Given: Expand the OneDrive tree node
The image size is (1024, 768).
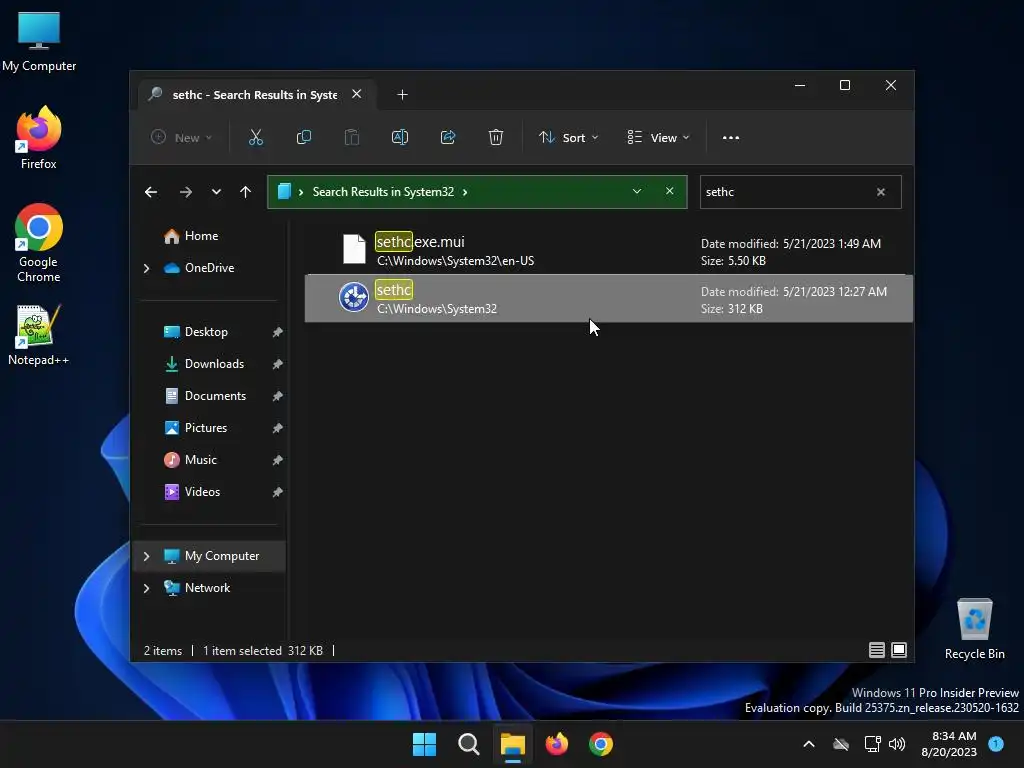Looking at the screenshot, I should [x=146, y=268].
